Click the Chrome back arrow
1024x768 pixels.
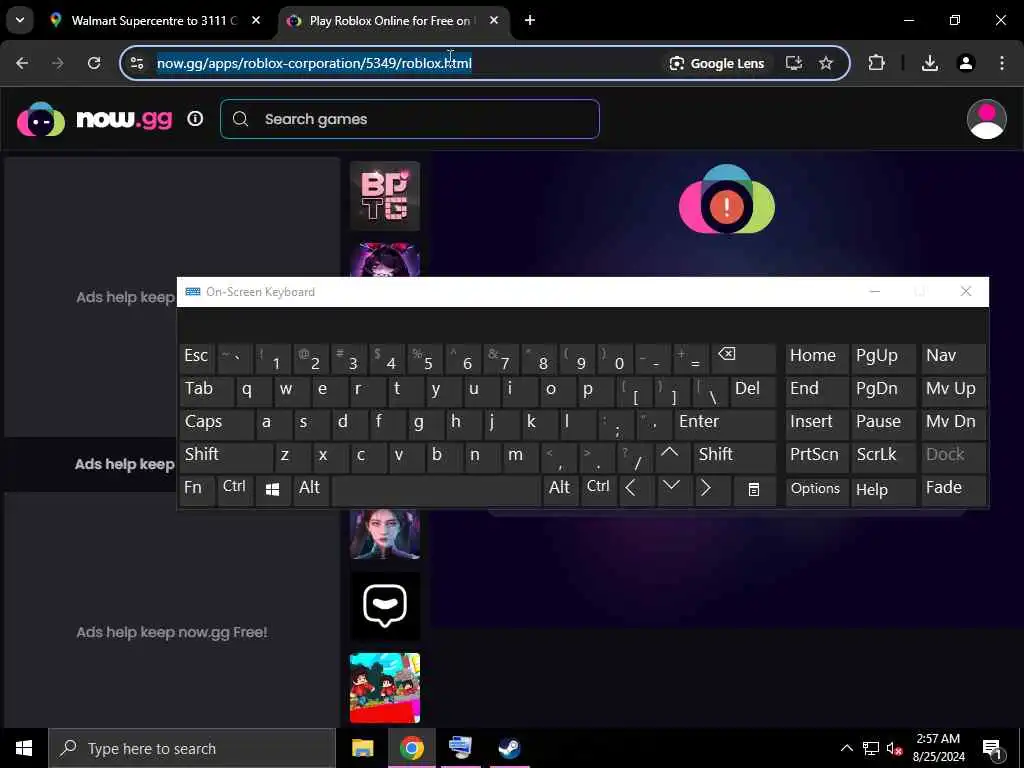(x=22, y=63)
